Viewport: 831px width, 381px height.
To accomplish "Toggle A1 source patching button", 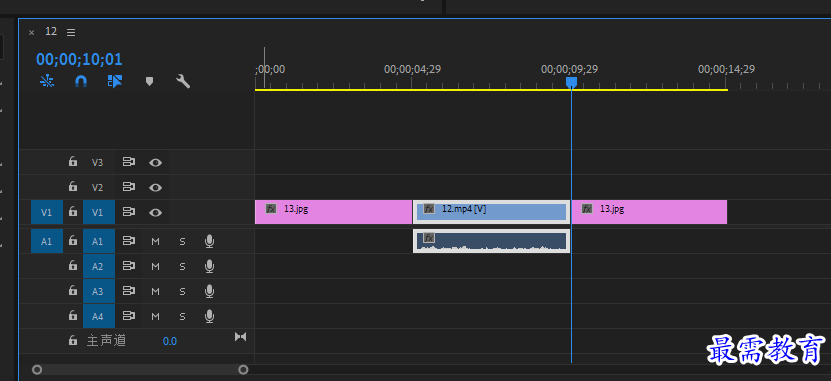I will point(47,241).
